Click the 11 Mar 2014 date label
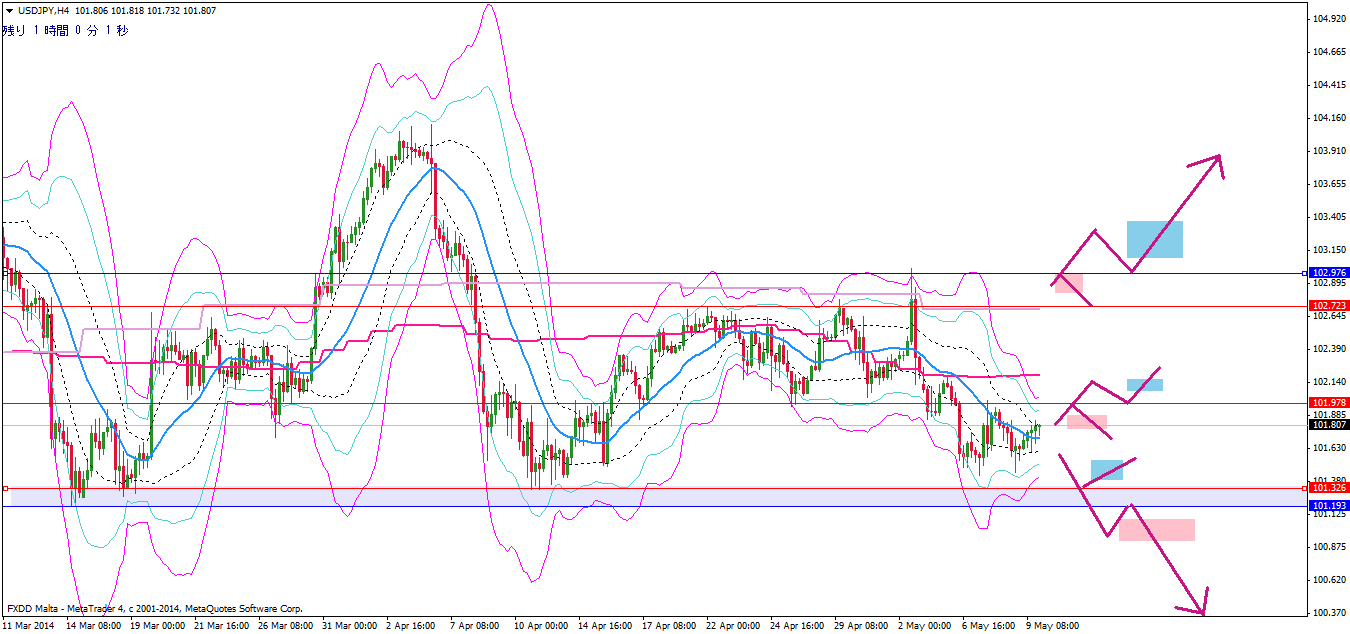 pyautogui.click(x=28, y=625)
